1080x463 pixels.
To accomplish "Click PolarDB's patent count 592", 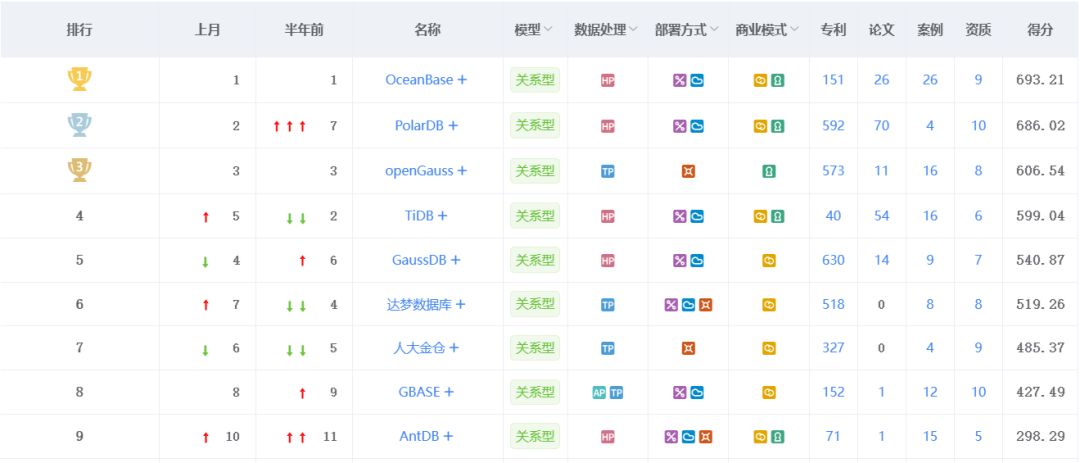I will (833, 126).
